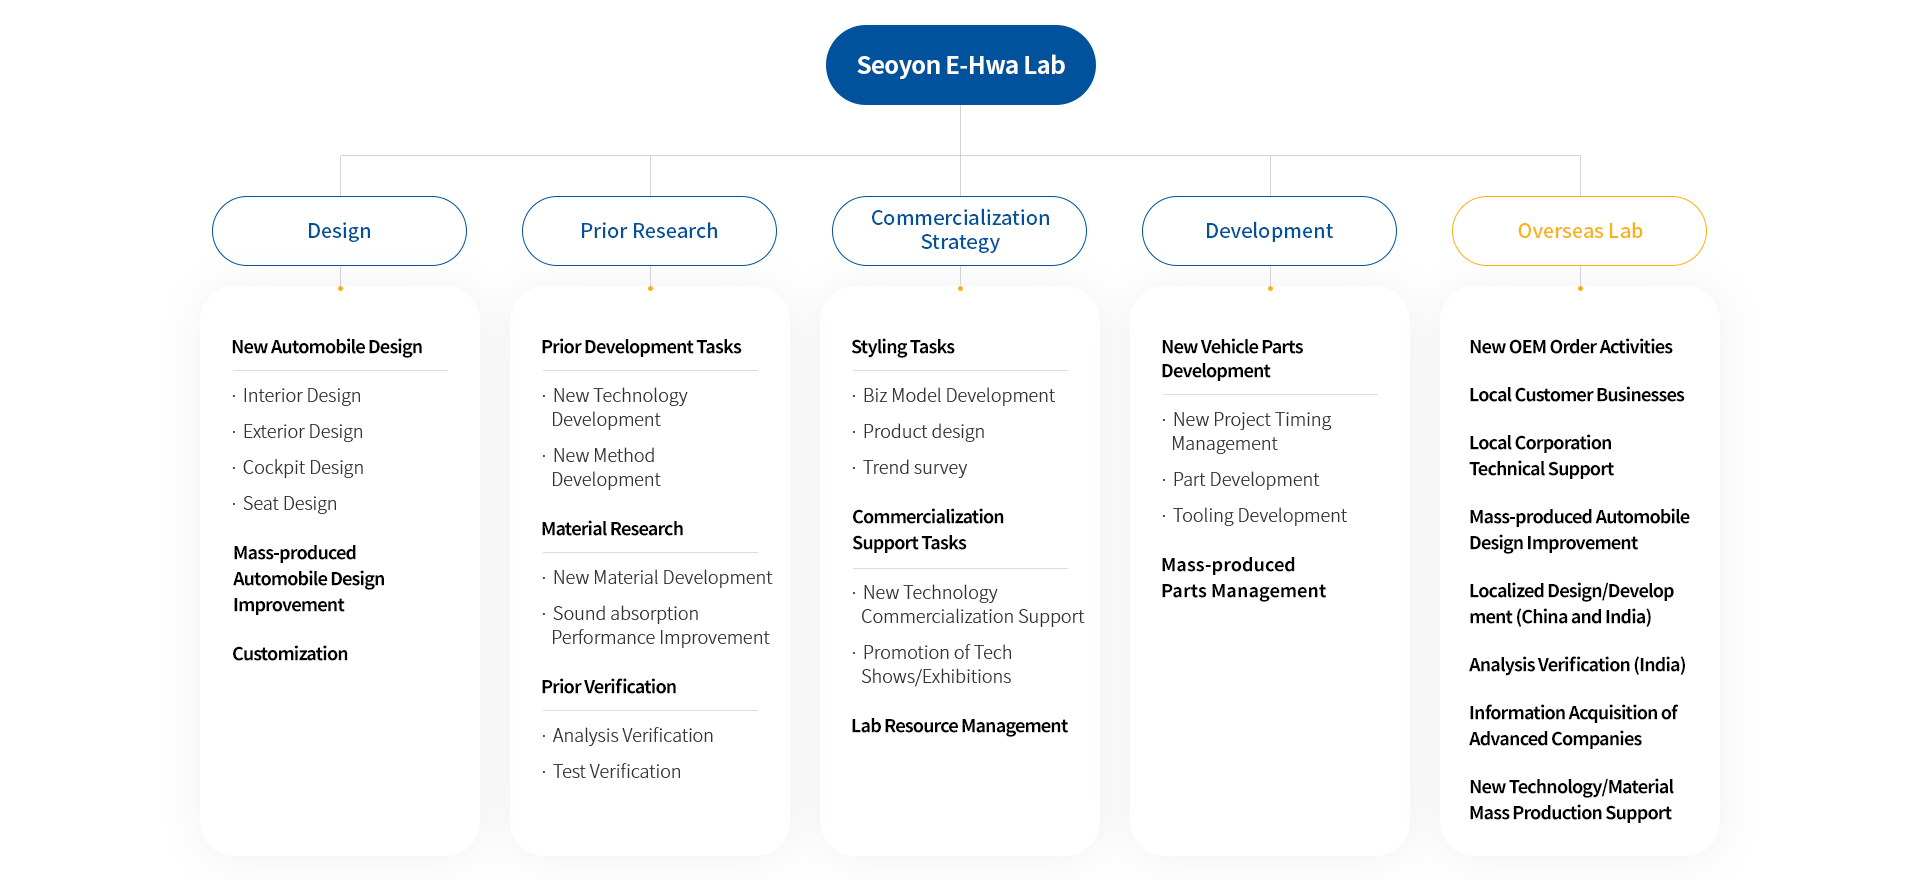1920x880 pixels.
Task: Open the Overseas Lab node
Action: 1579,231
